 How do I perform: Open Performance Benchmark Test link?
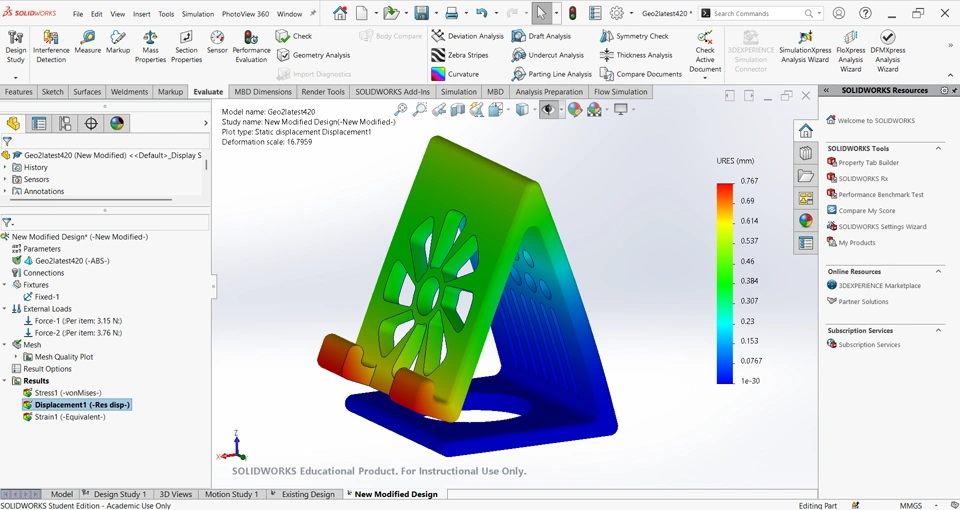[880, 195]
